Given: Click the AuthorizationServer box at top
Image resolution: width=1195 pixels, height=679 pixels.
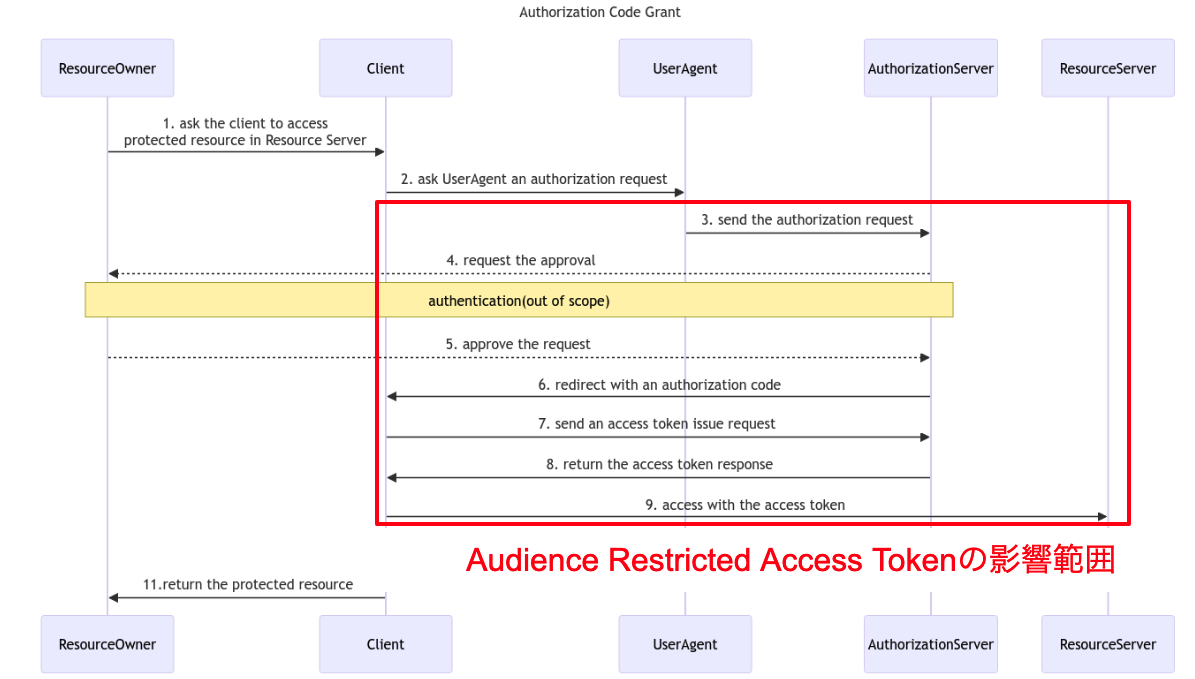Looking at the screenshot, I should [930, 67].
